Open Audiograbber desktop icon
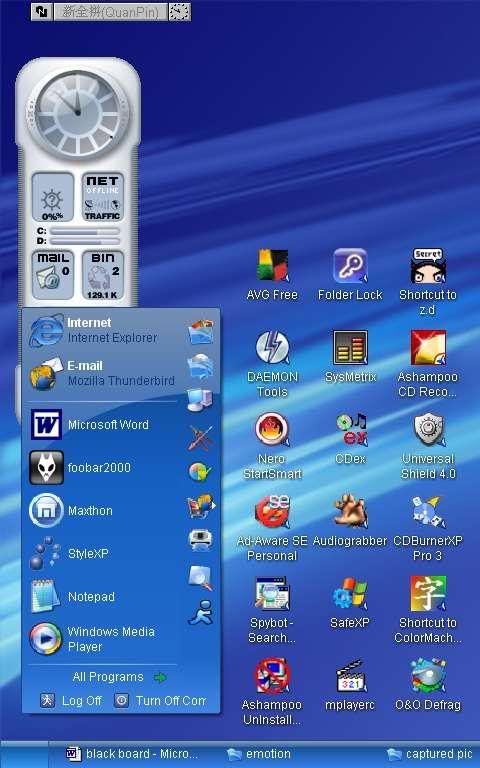The image size is (480, 768). pyautogui.click(x=350, y=520)
